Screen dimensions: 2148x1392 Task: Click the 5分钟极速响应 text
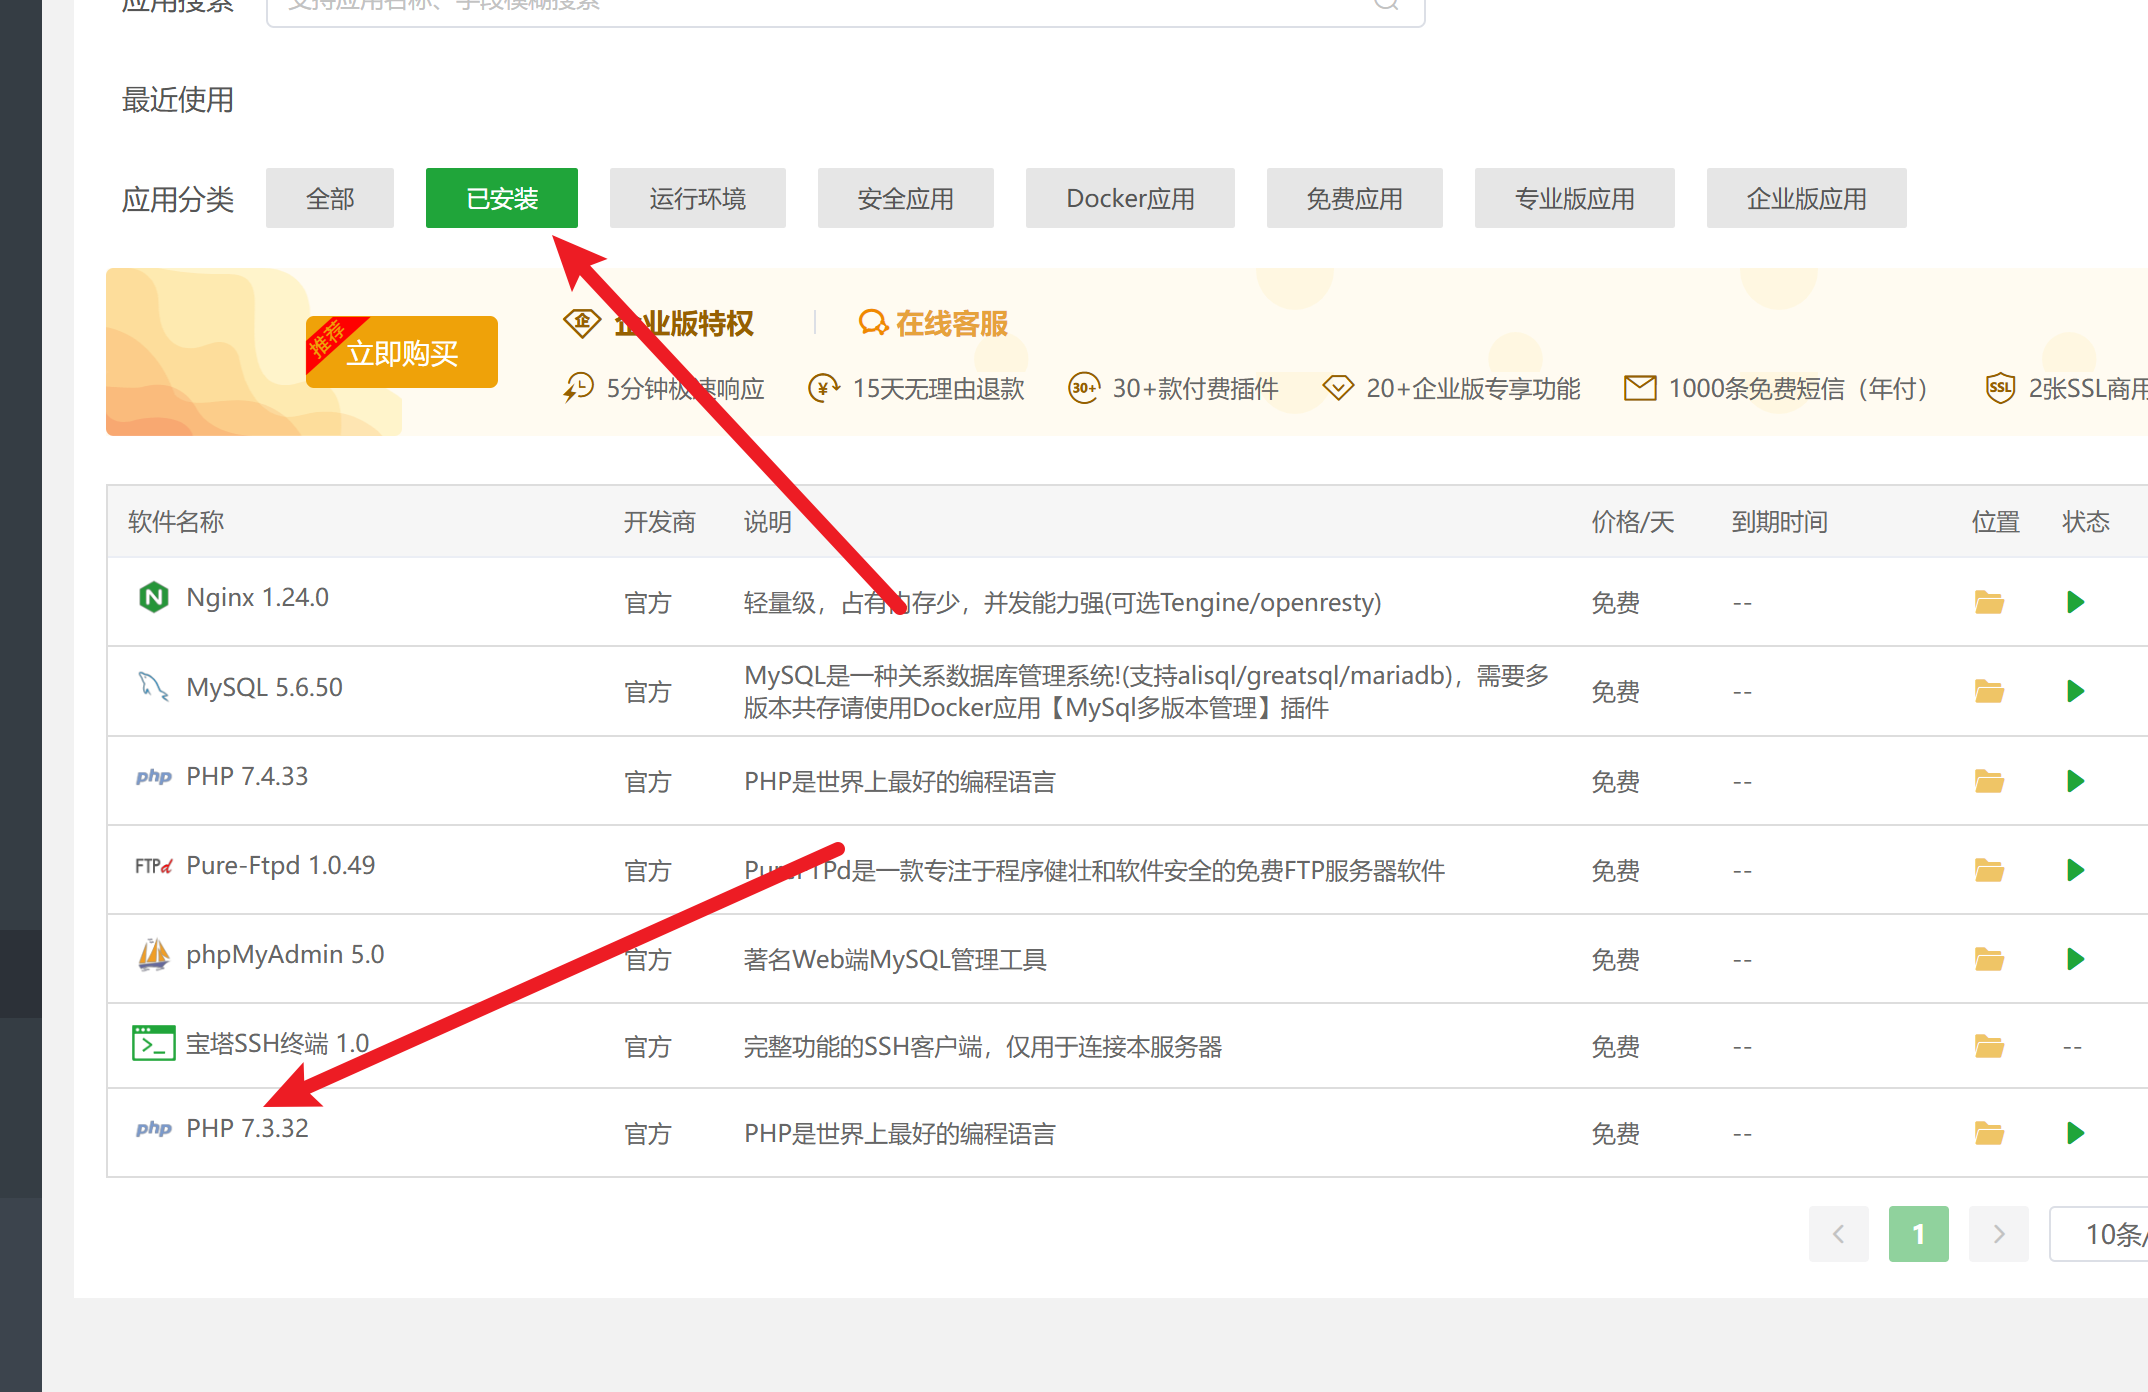tap(685, 388)
